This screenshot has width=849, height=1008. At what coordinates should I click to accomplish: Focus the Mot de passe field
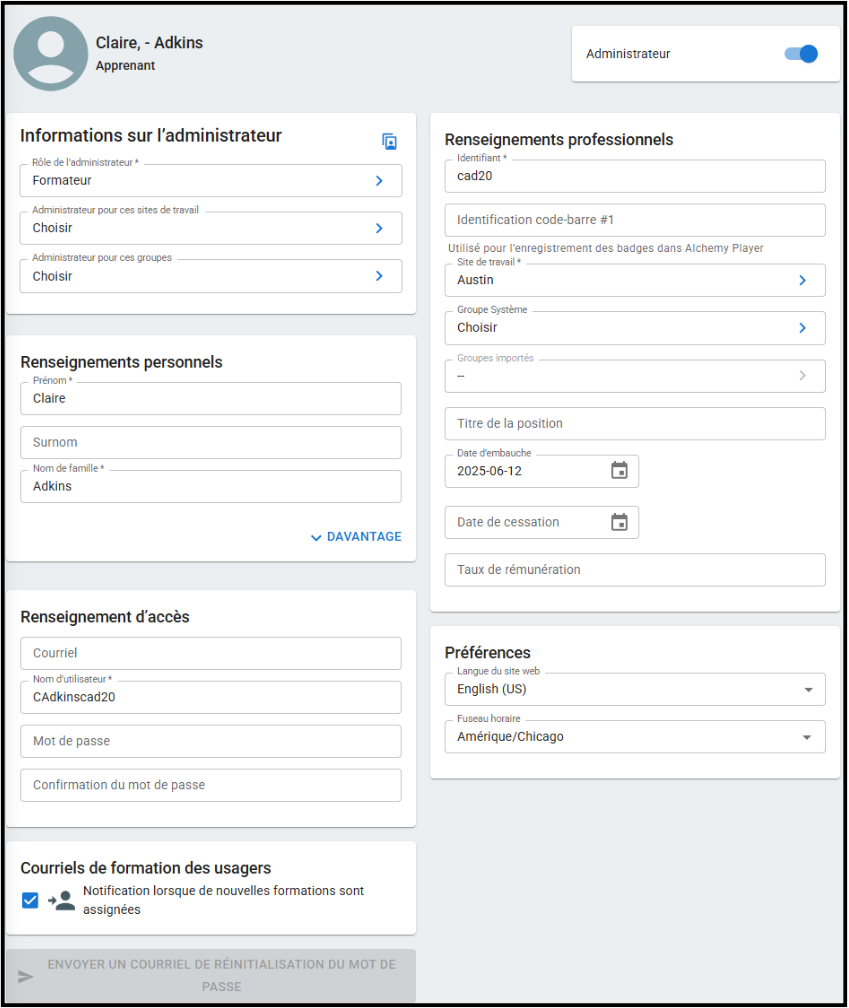pyautogui.click(x=210, y=742)
